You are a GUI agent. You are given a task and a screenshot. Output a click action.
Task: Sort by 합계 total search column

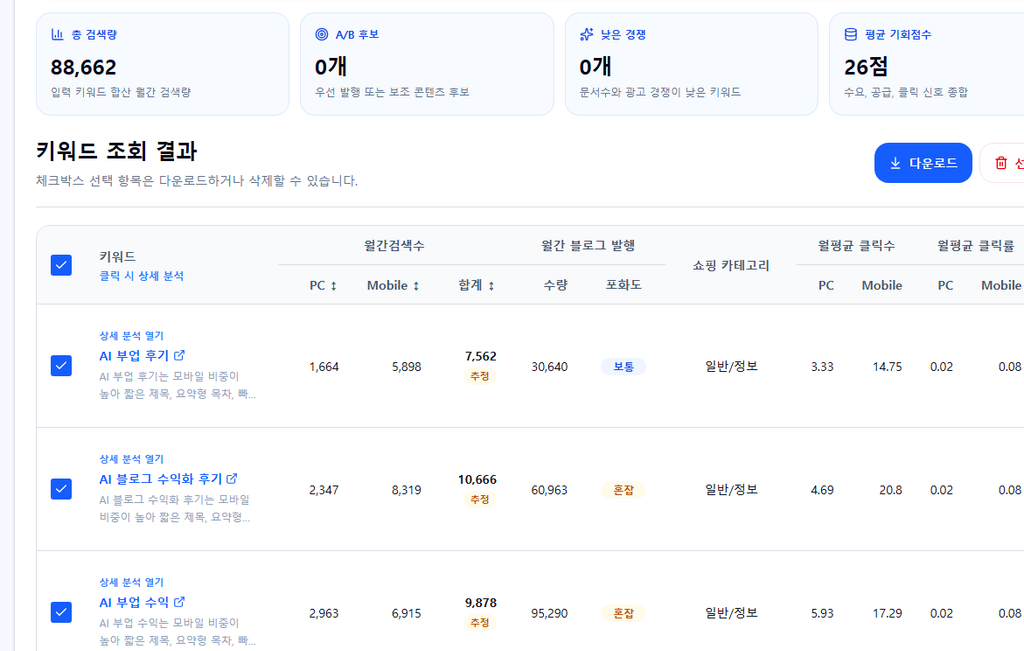(x=477, y=285)
